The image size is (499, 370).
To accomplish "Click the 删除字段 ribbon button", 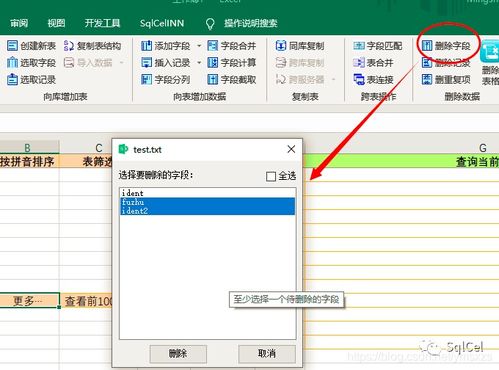I will click(446, 46).
